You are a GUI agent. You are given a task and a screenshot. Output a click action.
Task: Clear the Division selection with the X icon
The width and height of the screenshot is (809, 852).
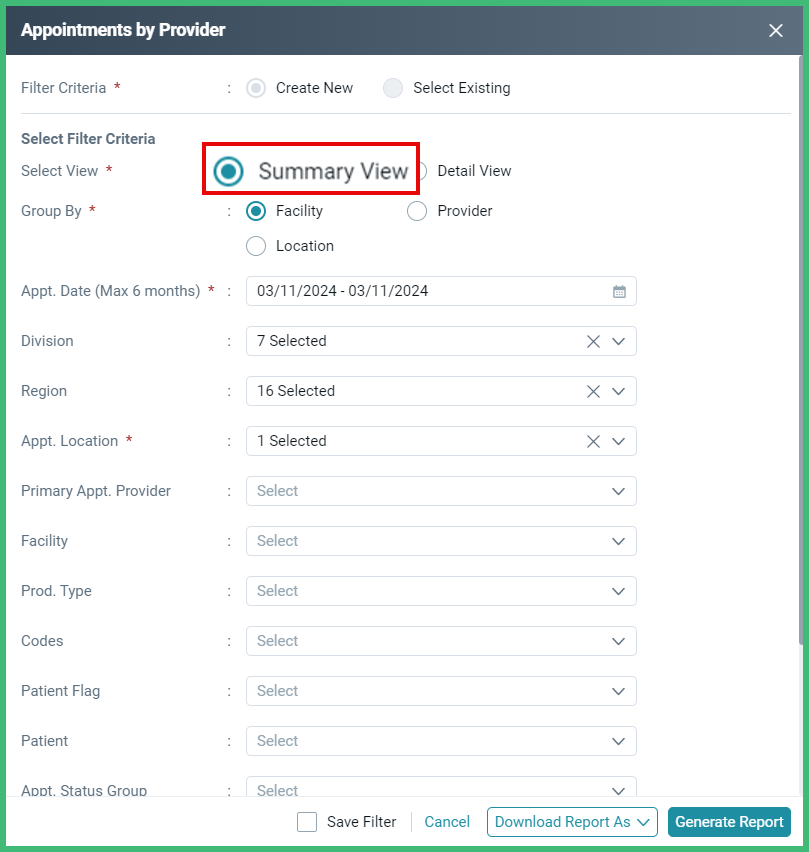click(592, 341)
